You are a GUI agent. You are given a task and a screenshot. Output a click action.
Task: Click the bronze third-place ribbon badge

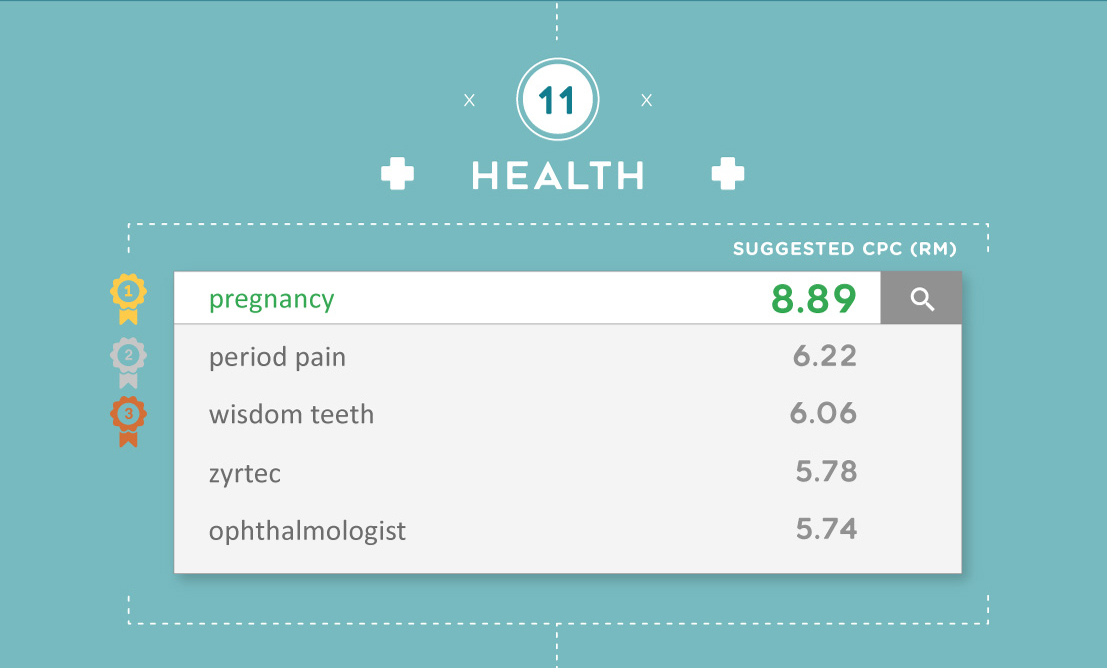click(x=128, y=422)
